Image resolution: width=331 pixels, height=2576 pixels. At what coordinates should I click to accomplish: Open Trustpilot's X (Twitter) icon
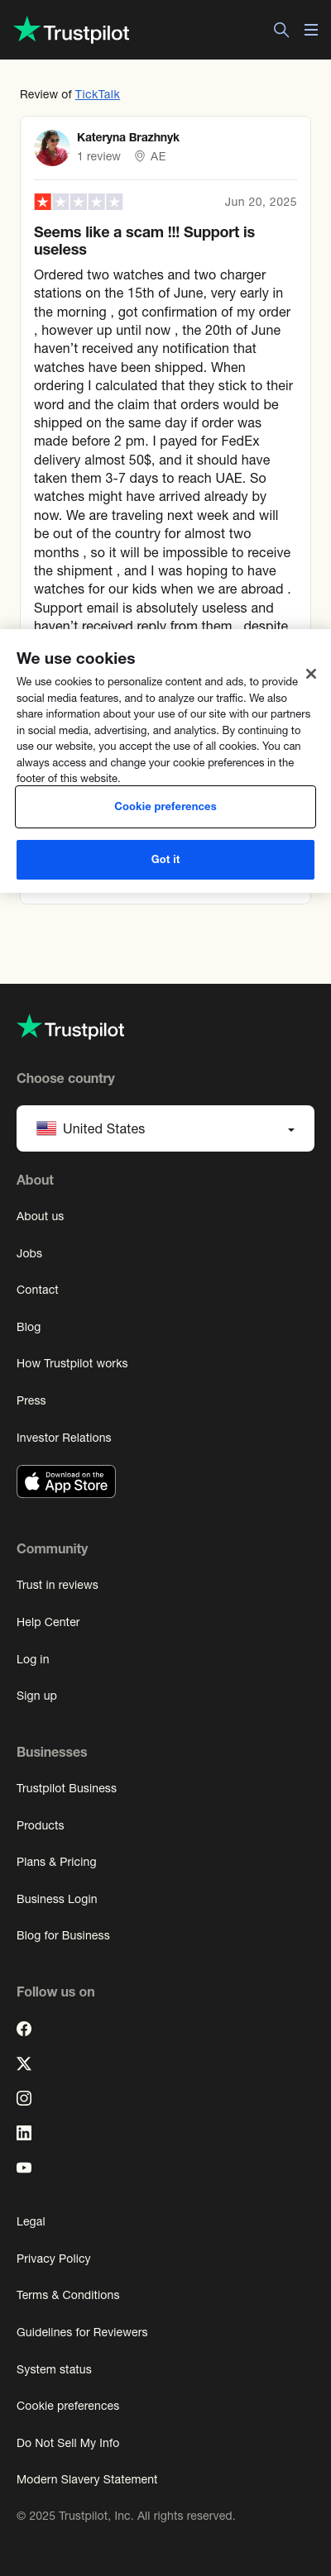click(24, 2063)
